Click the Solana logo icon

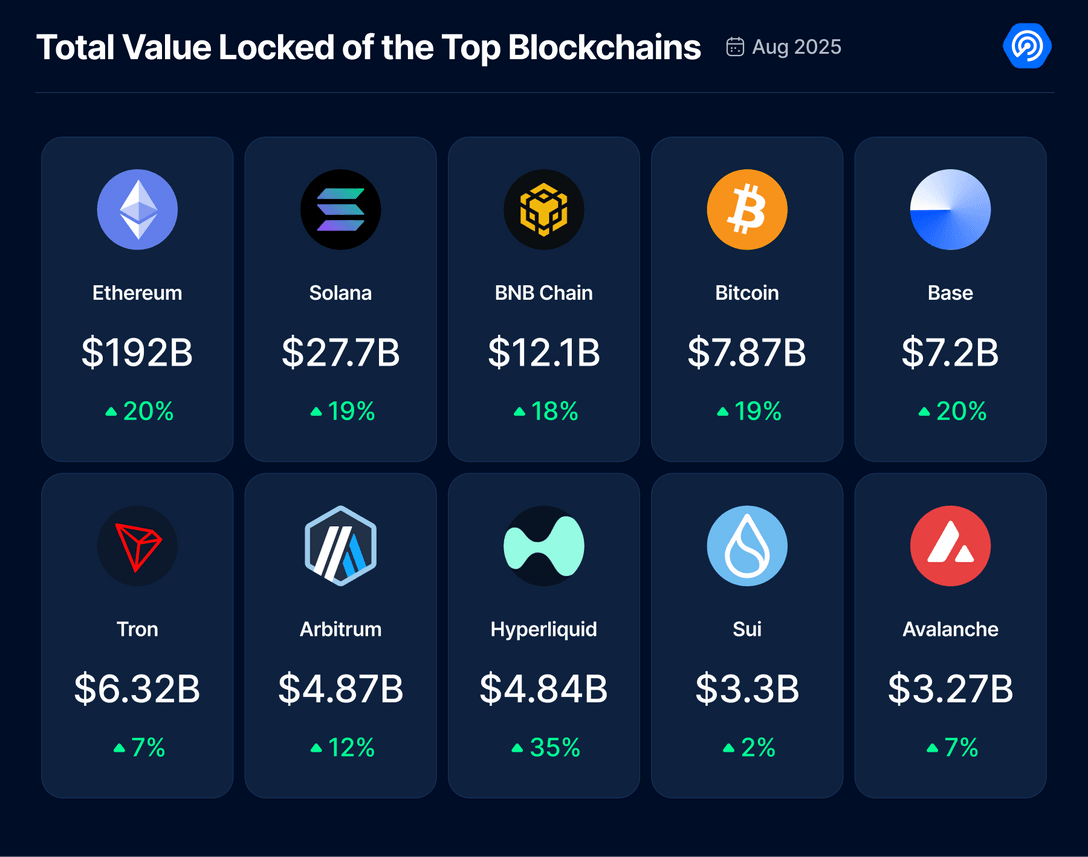[x=341, y=210]
